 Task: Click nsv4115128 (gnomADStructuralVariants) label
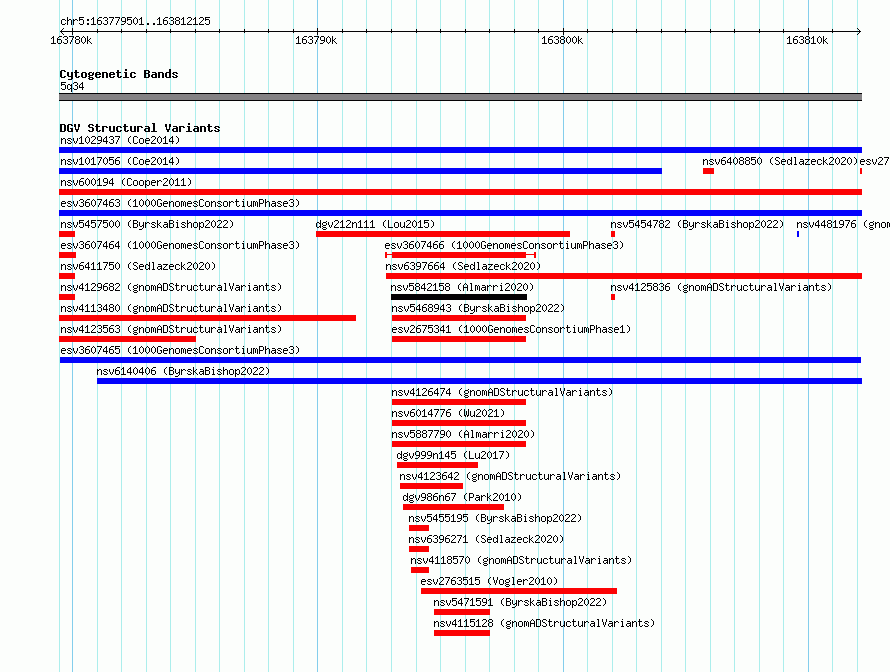pyautogui.click(x=544, y=623)
